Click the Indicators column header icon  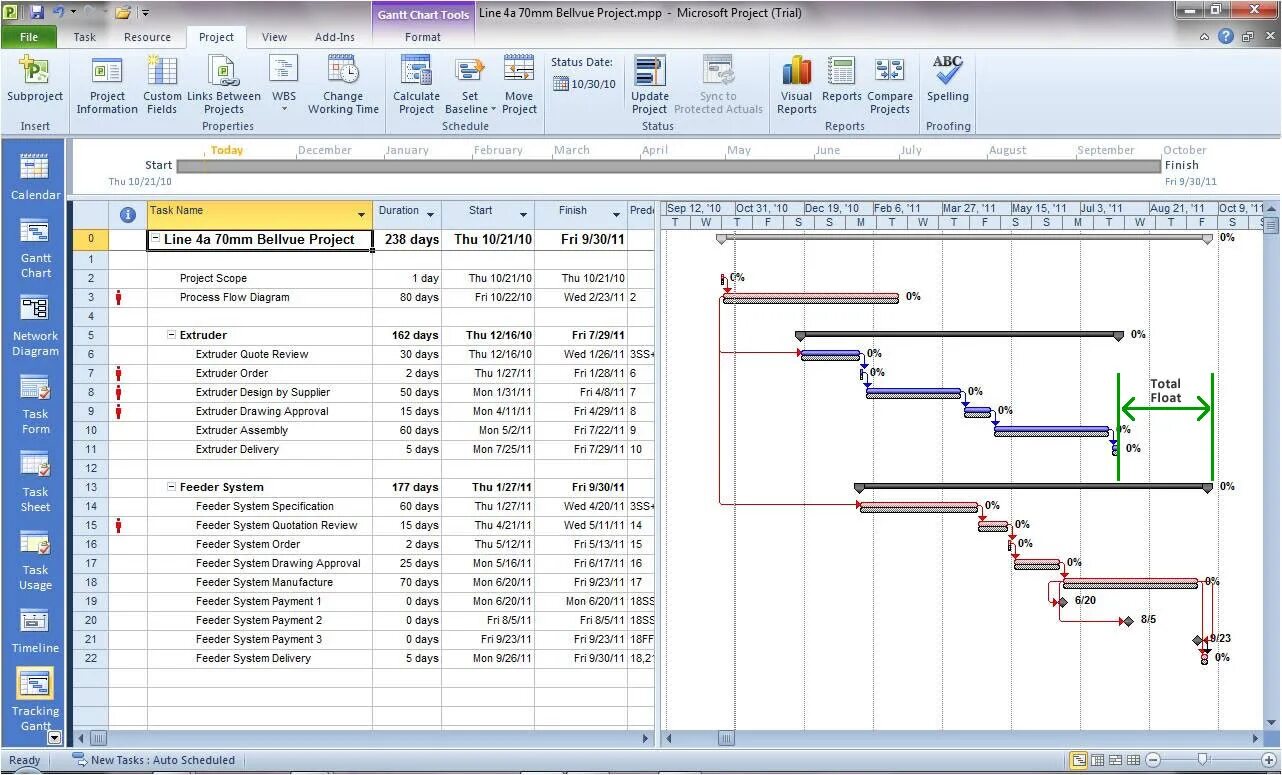128,214
